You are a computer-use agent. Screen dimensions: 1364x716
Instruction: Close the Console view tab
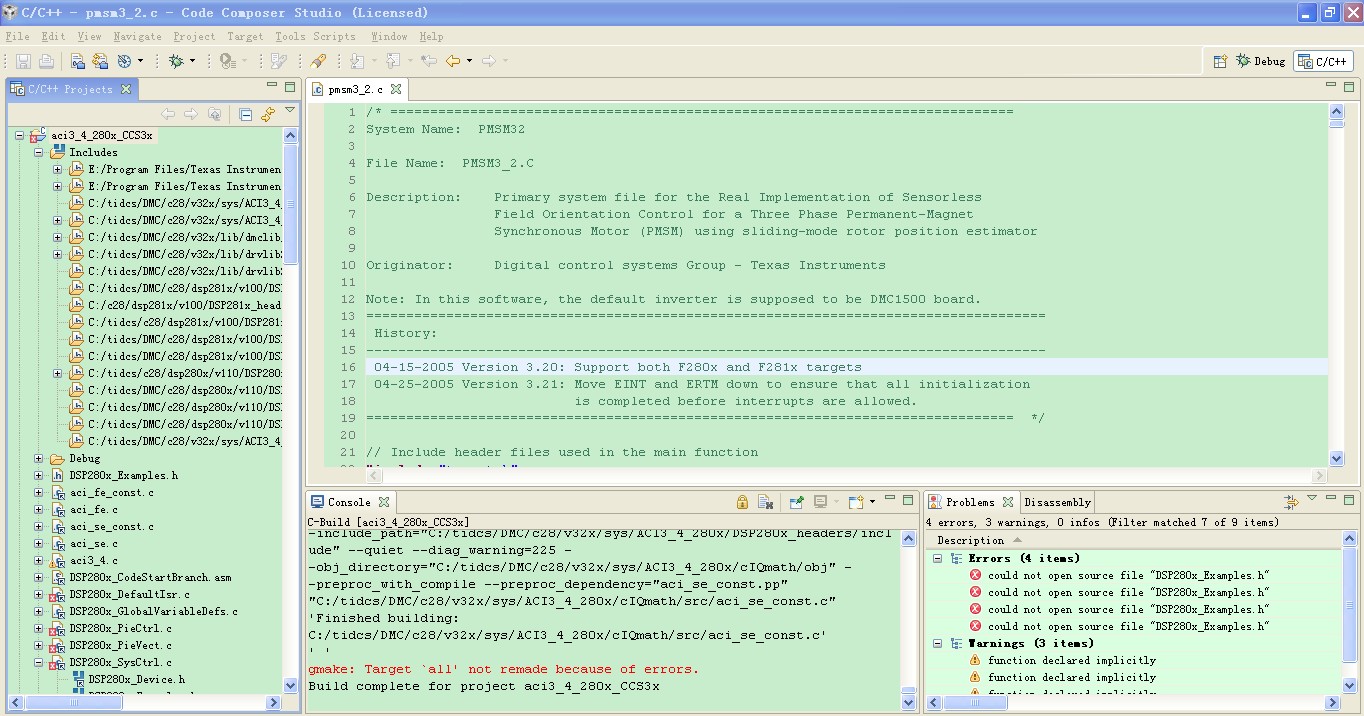click(x=383, y=502)
